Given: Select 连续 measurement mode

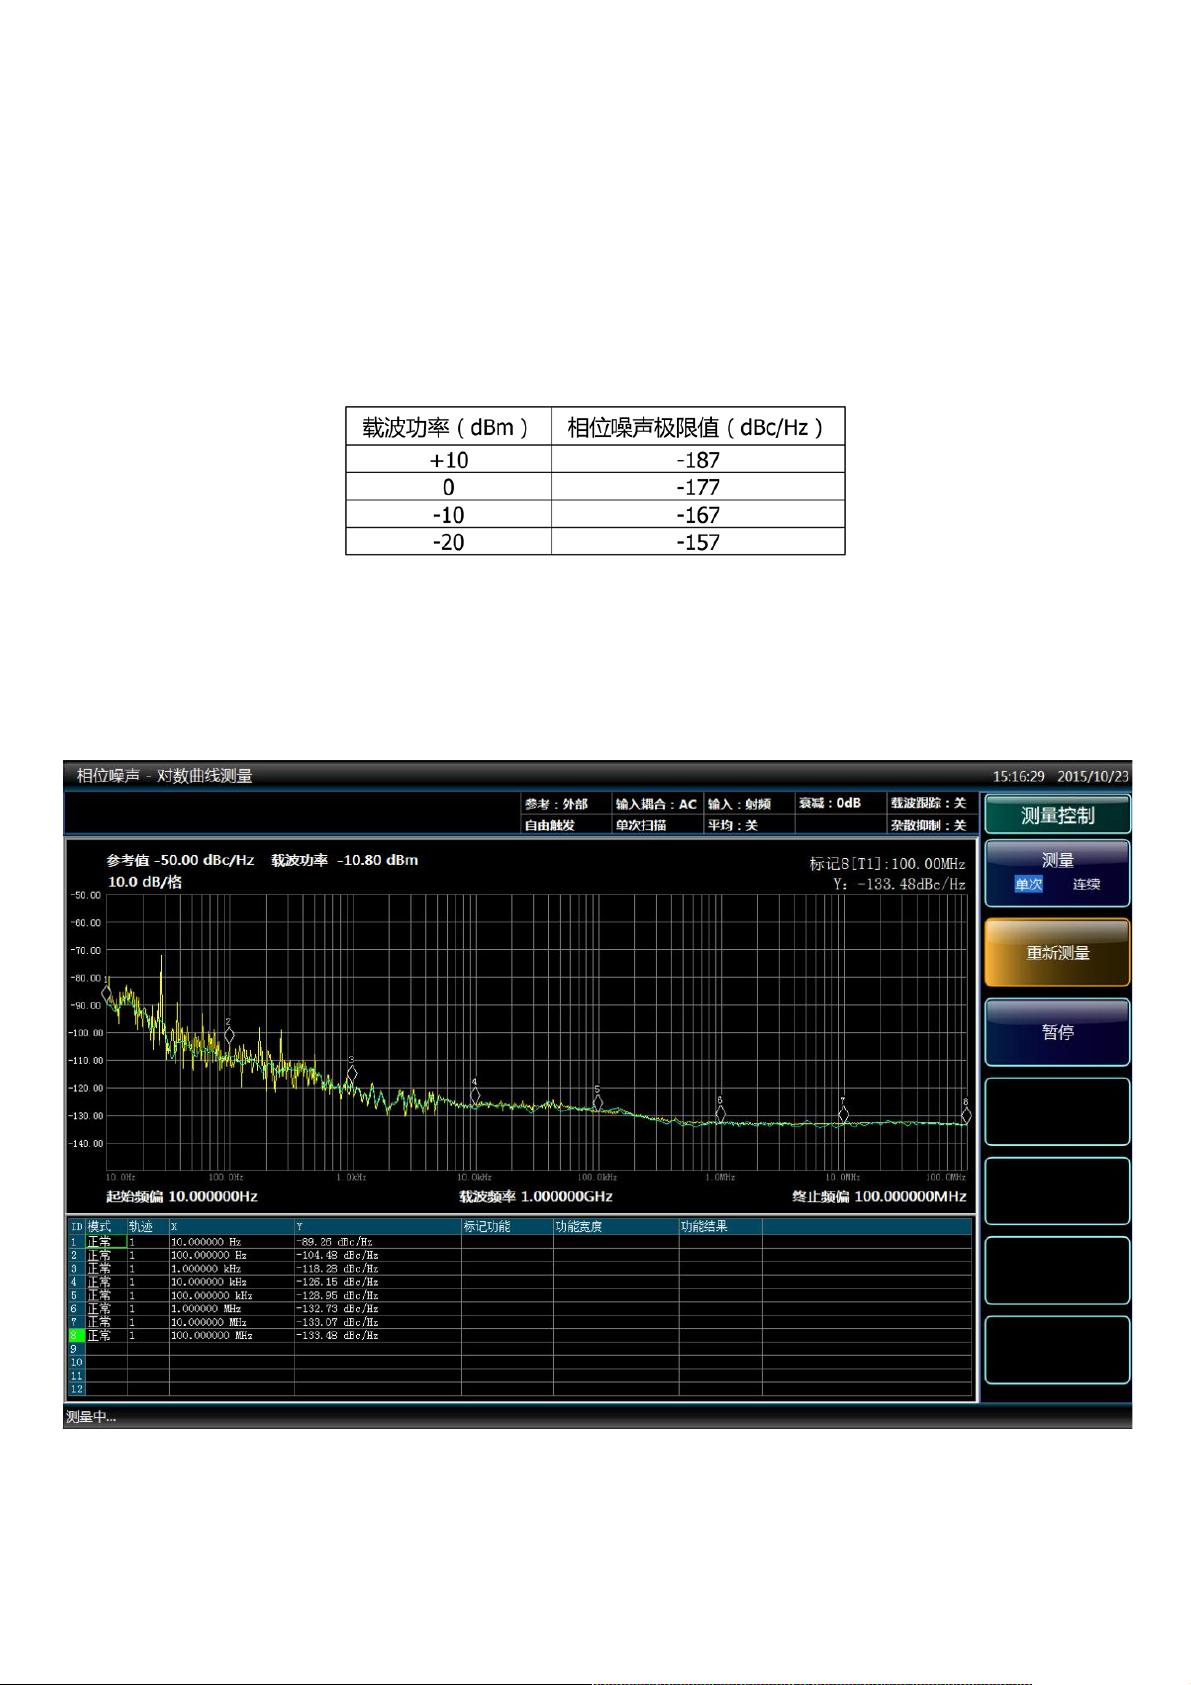Looking at the screenshot, I should [x=1086, y=884].
